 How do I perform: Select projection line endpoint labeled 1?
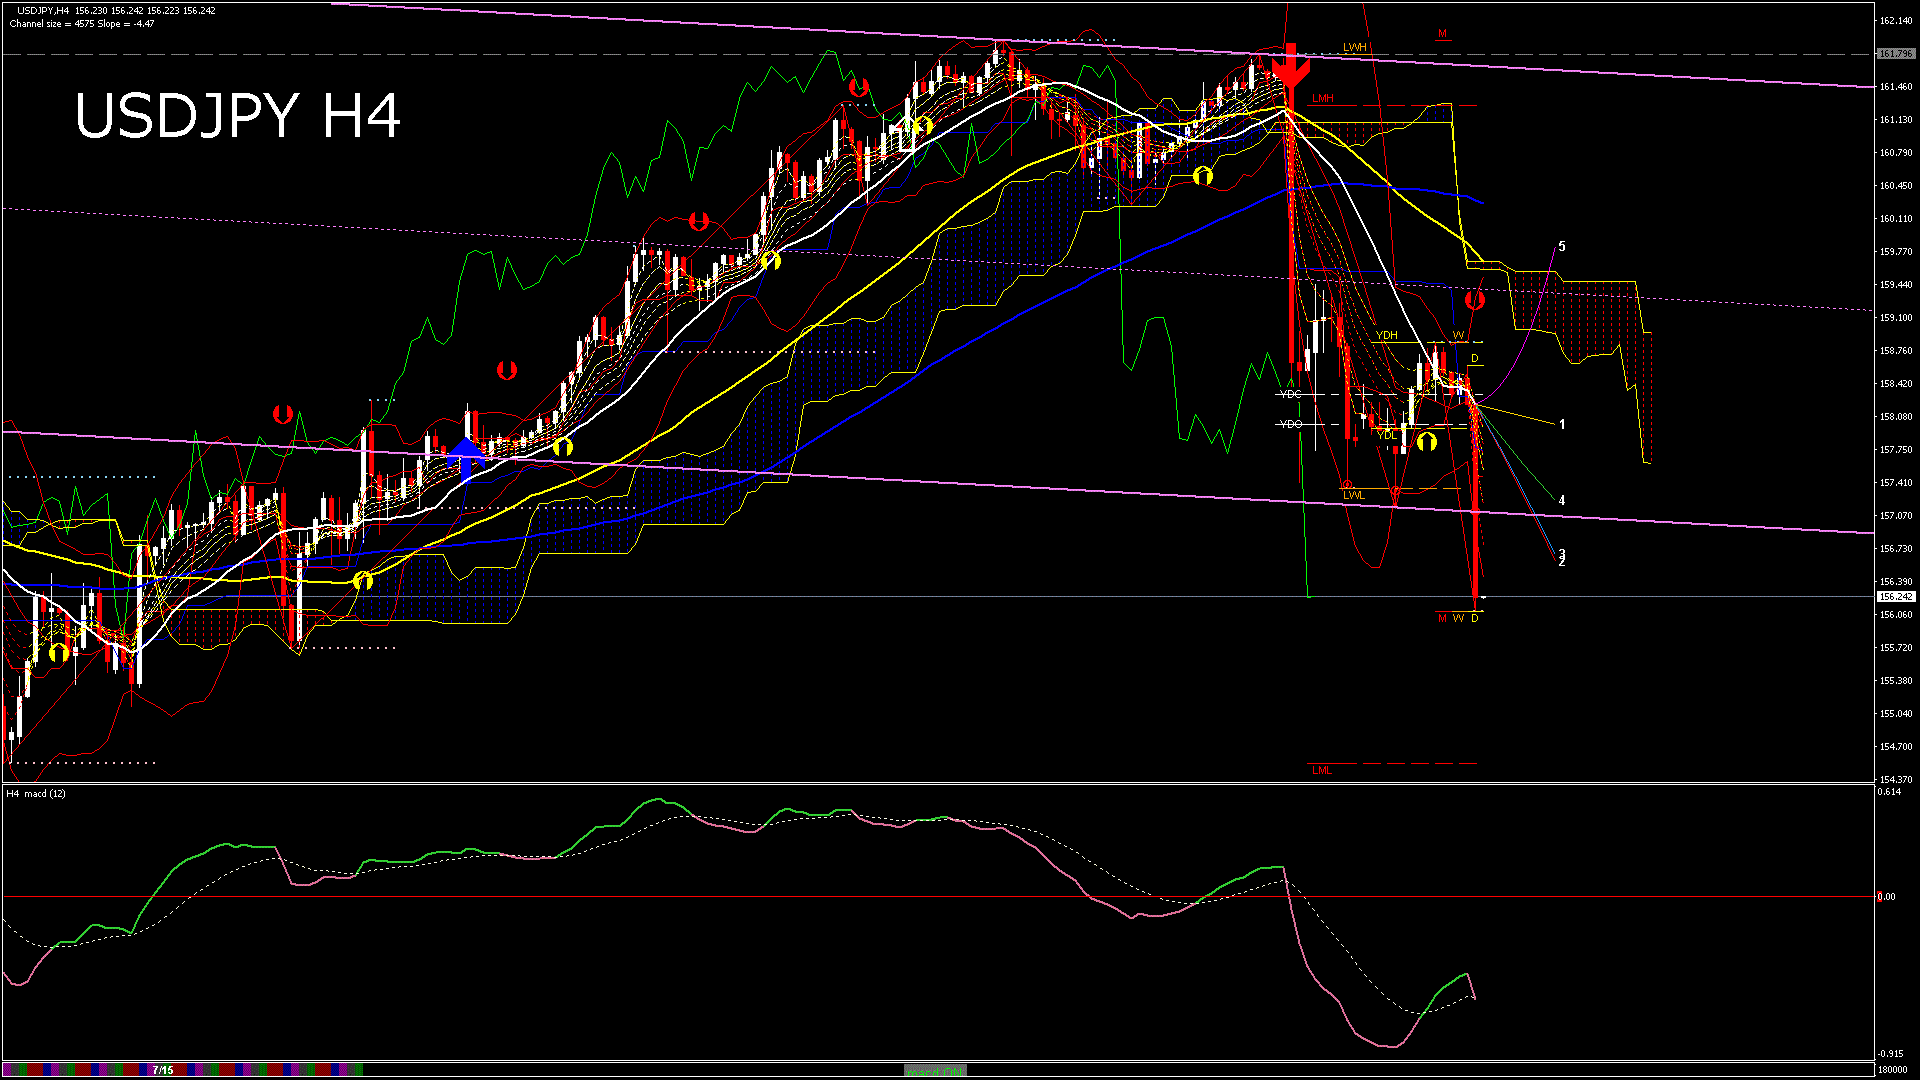pyautogui.click(x=1562, y=424)
